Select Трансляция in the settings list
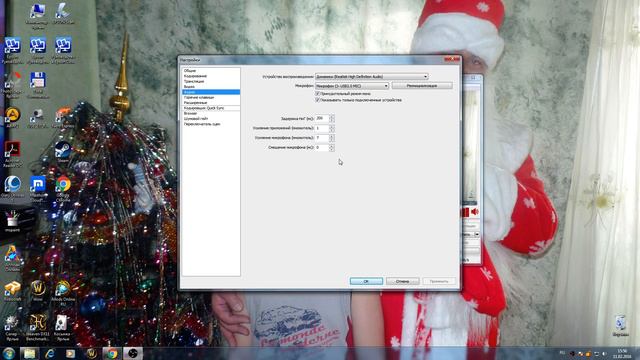Viewport: 640px width, 360px height. tap(211, 81)
